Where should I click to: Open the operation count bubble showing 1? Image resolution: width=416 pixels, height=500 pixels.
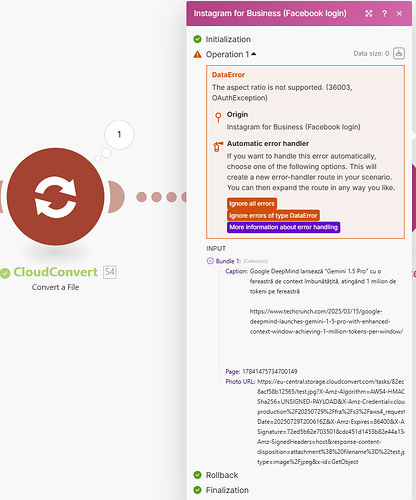point(119,134)
